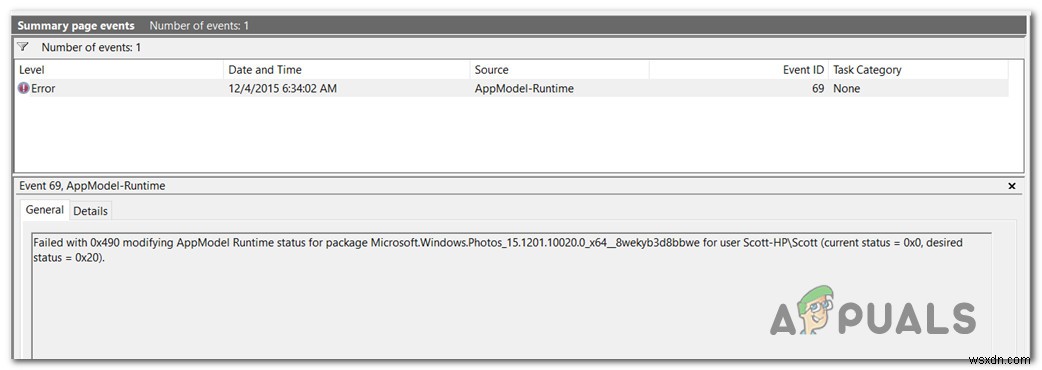
Task: Close the Event 69 details pane
Action: point(1011,187)
